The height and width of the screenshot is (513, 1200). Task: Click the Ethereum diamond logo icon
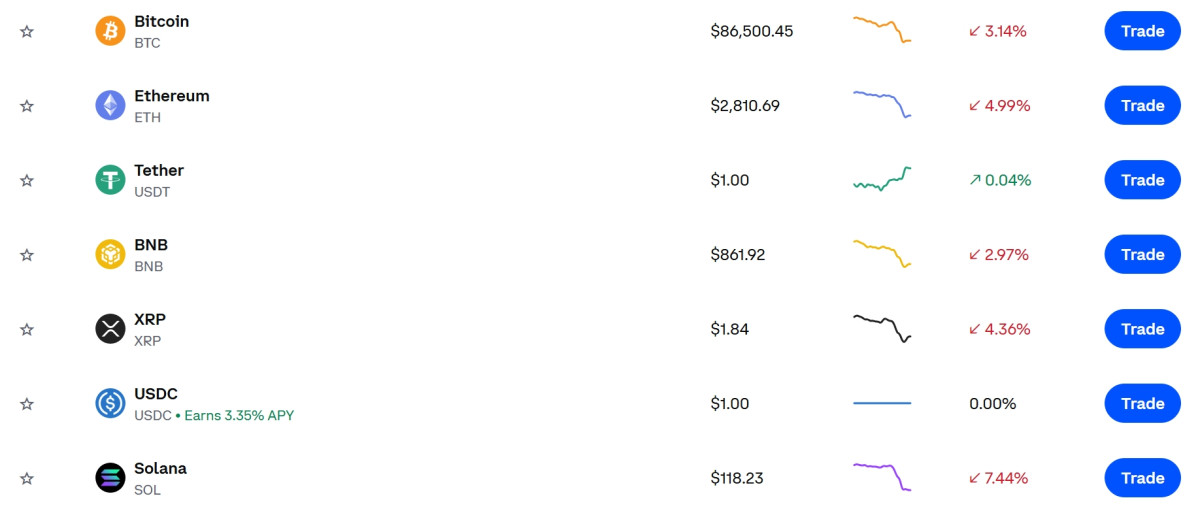click(x=110, y=105)
